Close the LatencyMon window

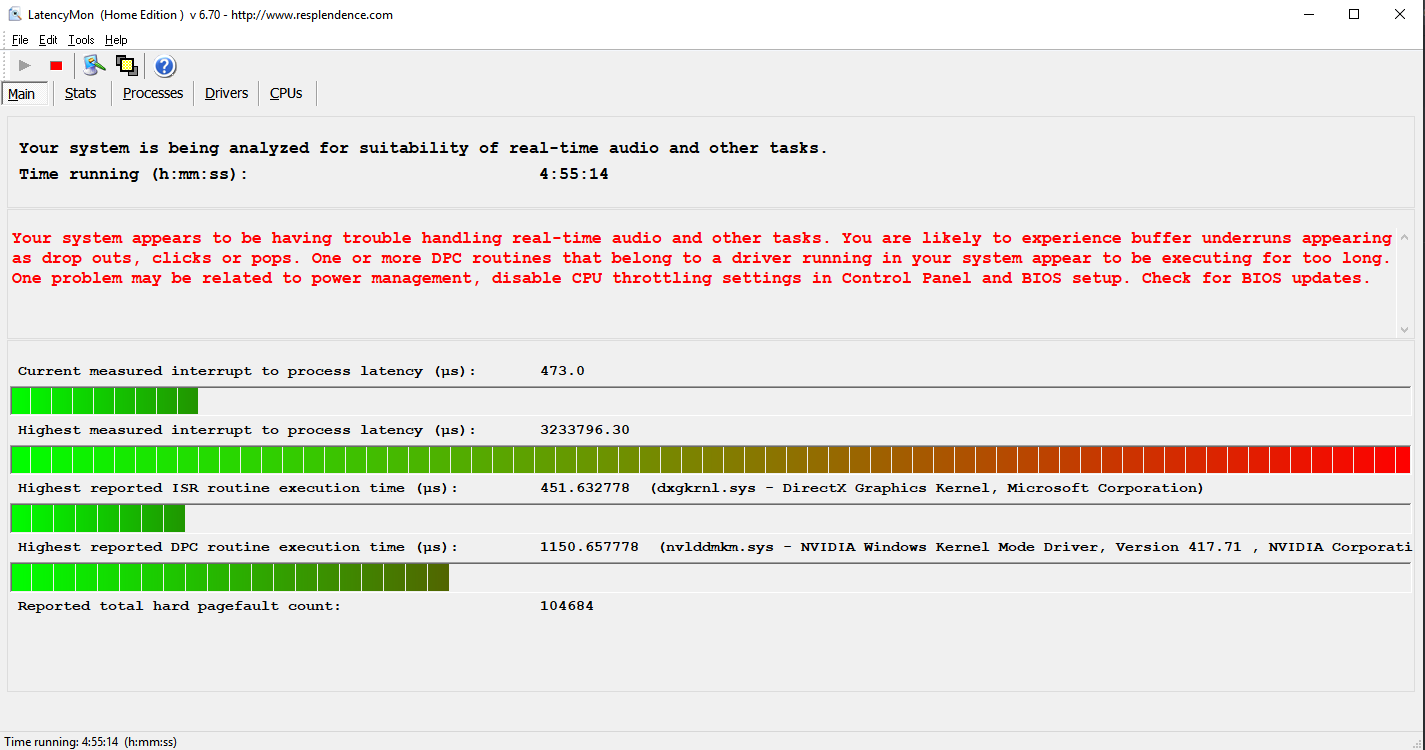tap(1401, 15)
